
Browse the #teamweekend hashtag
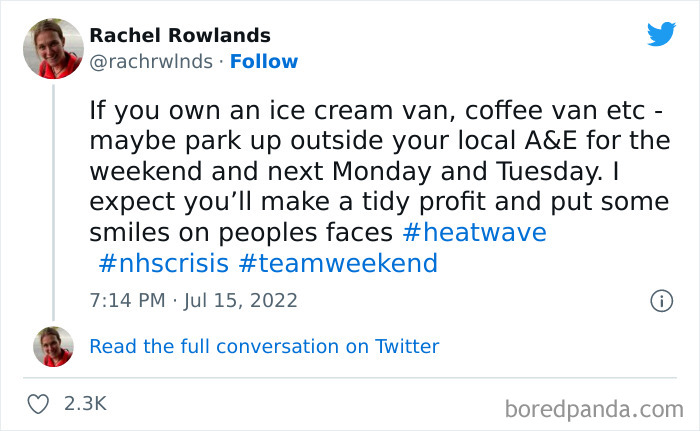click(339, 264)
